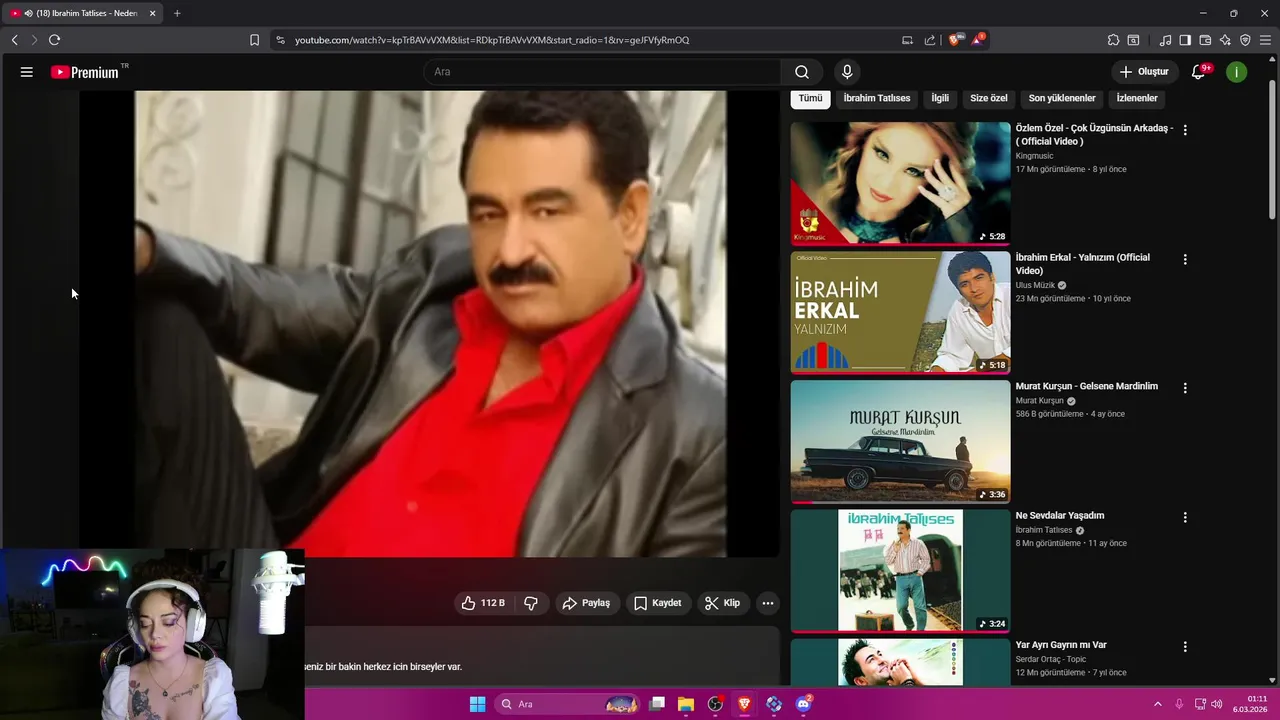Click the Paylaş share button
This screenshot has width=1280, height=720.
pos(586,603)
